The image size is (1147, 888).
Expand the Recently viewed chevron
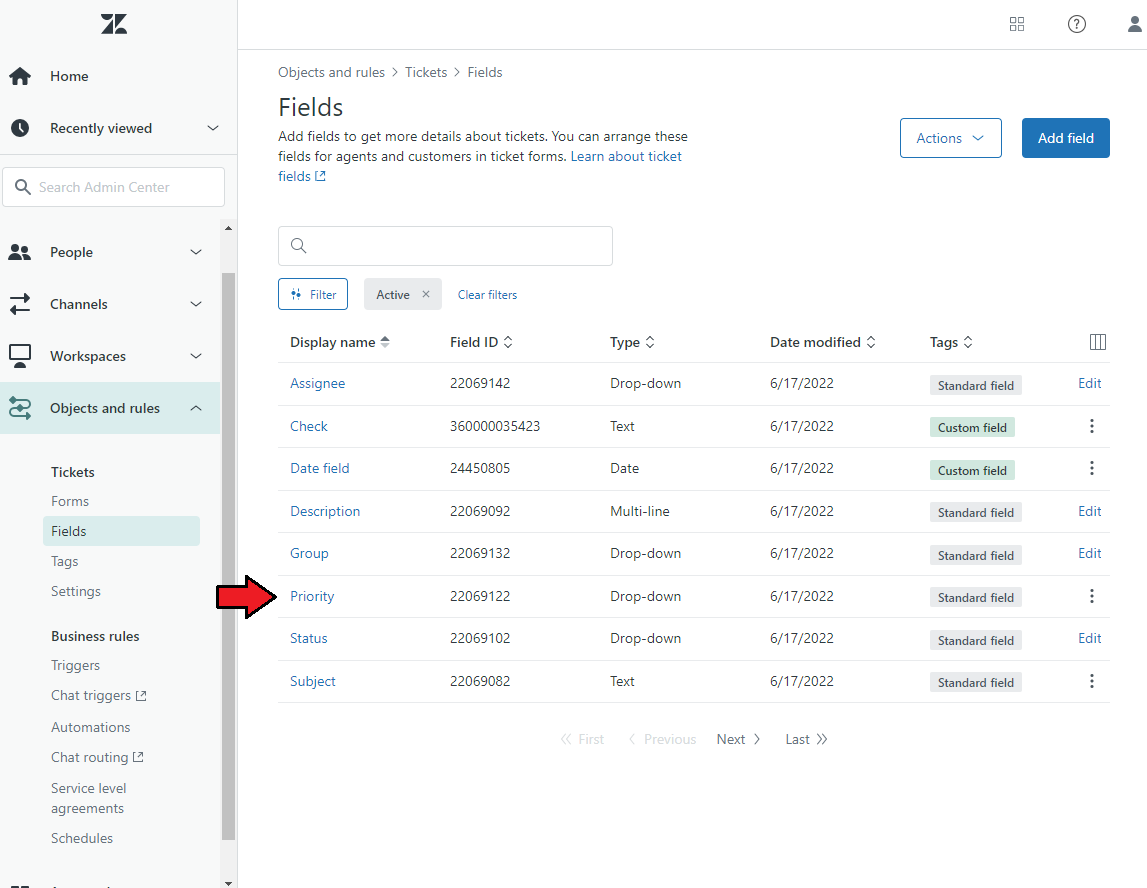coord(213,128)
